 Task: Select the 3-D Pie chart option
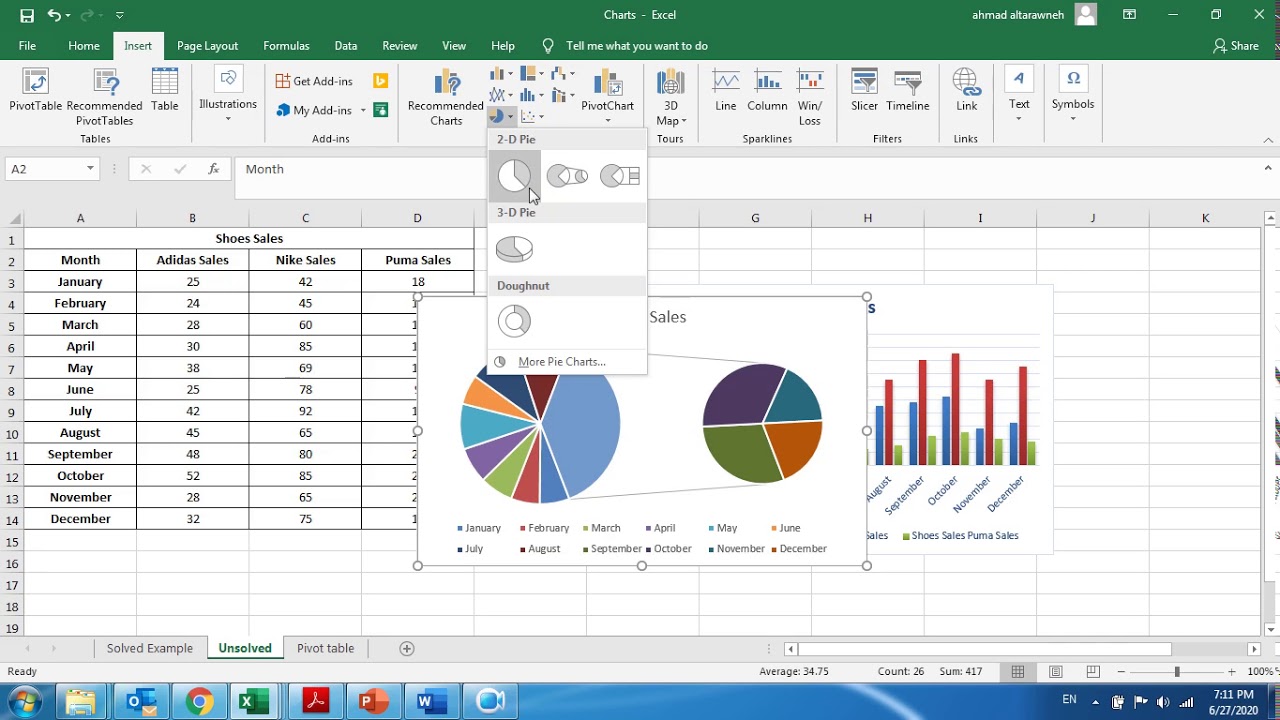[515, 249]
